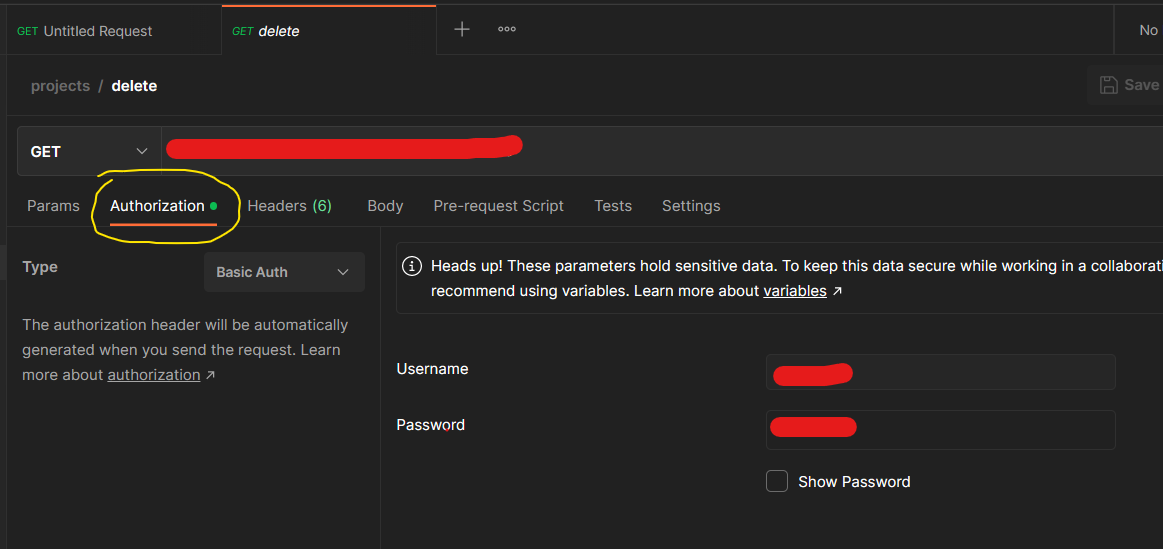The height and width of the screenshot is (549, 1163).
Task: Click the Heads up info icon
Action: 411,266
